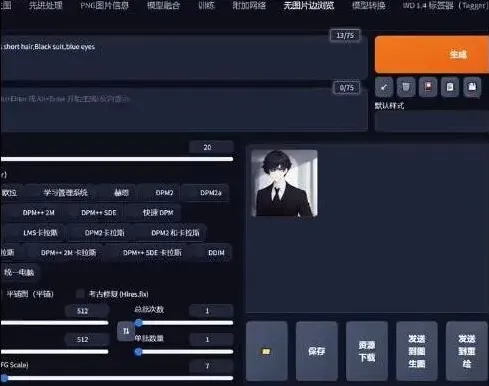Toggle the 平铺图 (平铺) checkbox
Image resolution: width=489 pixels, height=386 pixels.
point(2,294)
